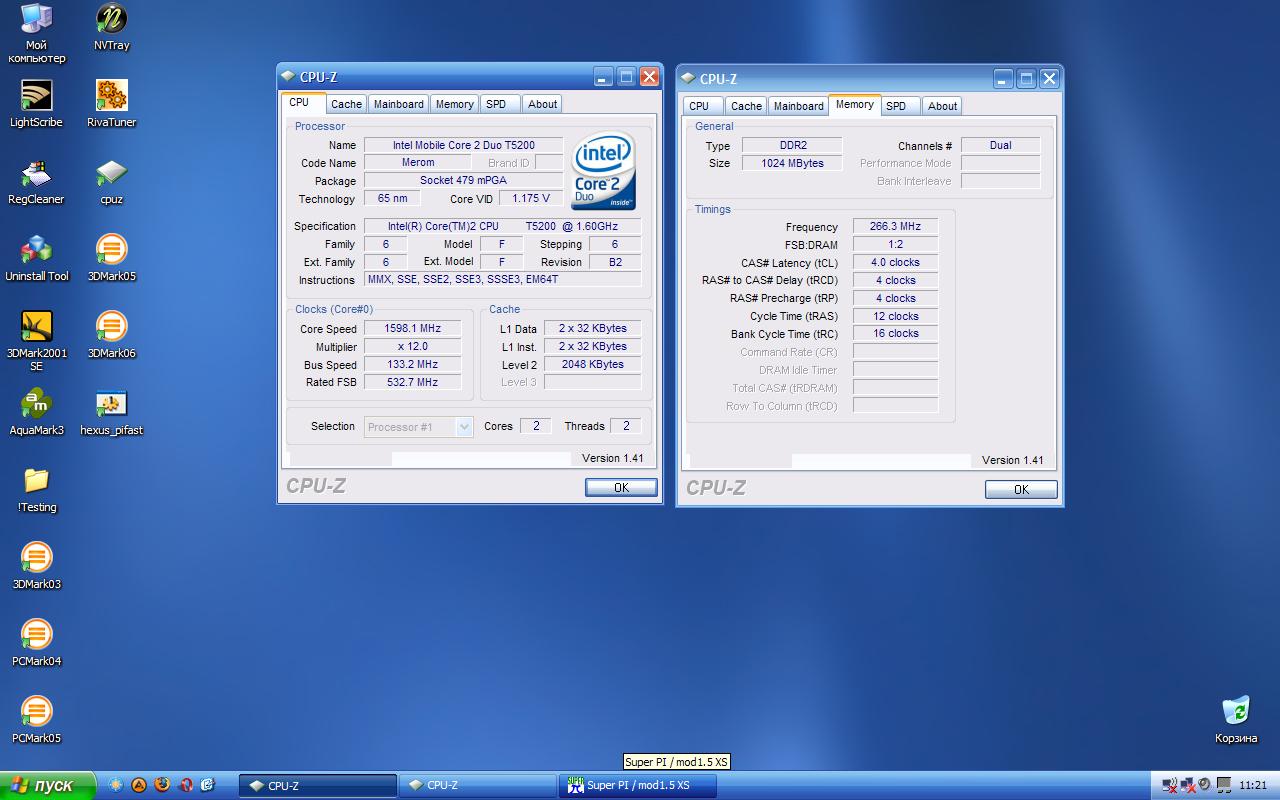The image size is (1280, 800).
Task: Select the 3DMark2001 SE desktop icon
Action: 36,341
